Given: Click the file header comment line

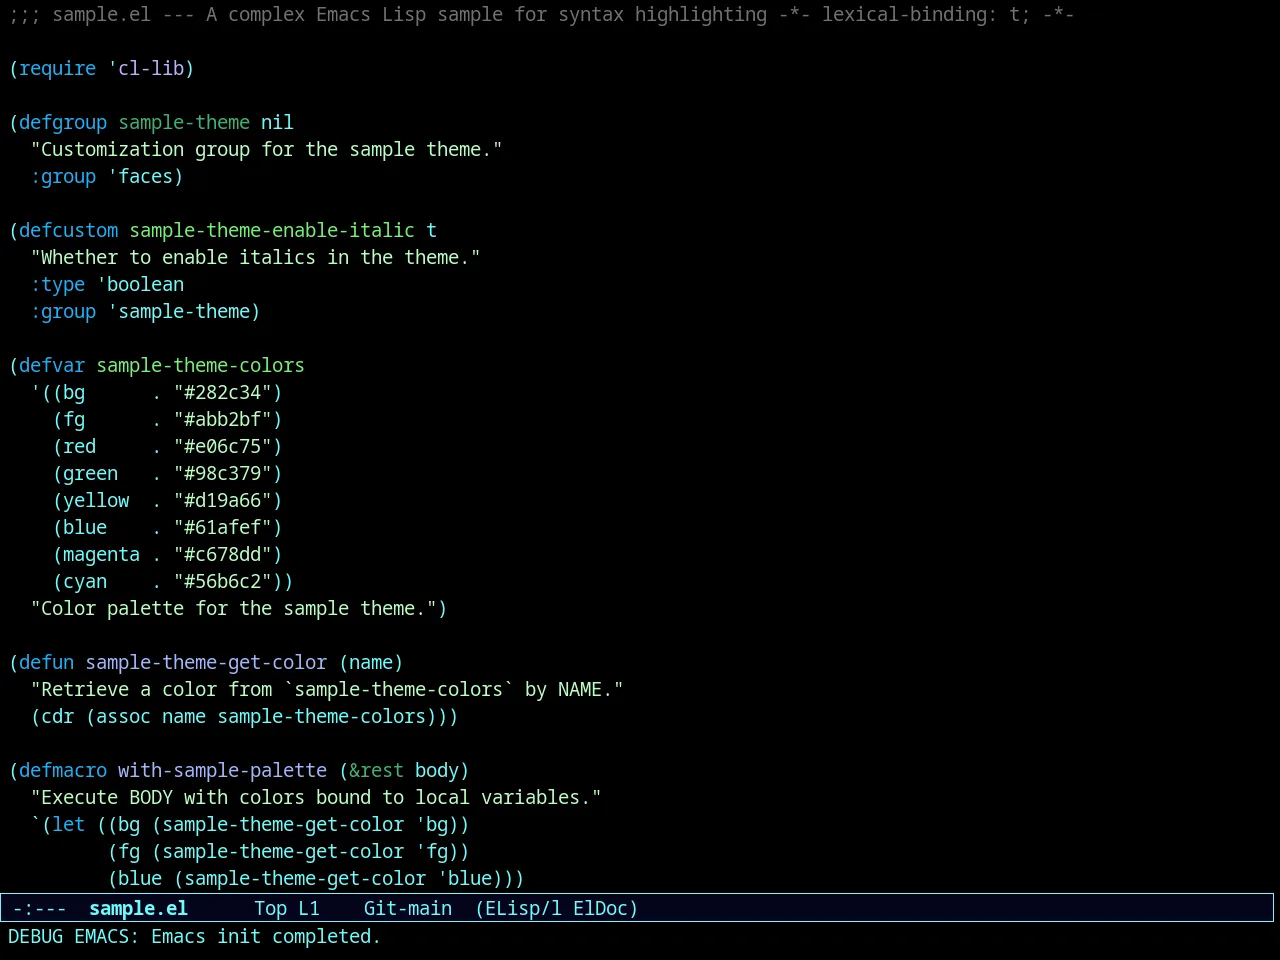Looking at the screenshot, I should coord(541,14).
